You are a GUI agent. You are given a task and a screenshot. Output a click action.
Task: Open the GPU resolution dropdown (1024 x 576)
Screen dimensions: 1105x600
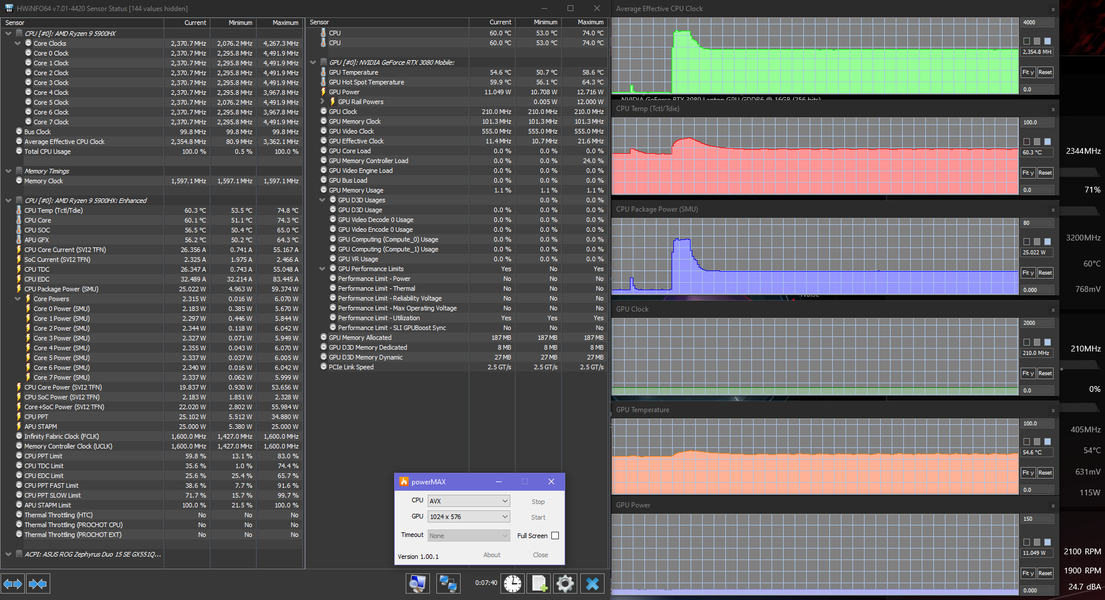(469, 517)
